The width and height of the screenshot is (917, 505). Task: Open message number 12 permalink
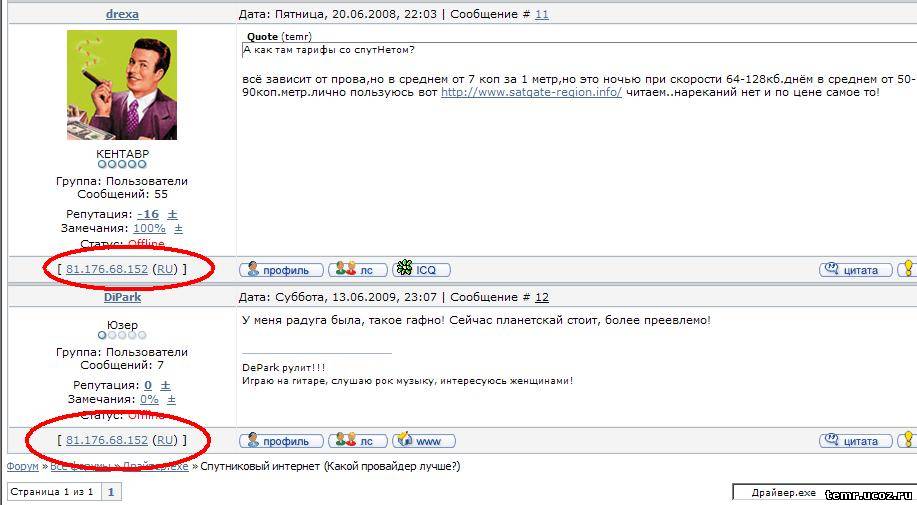point(542,297)
